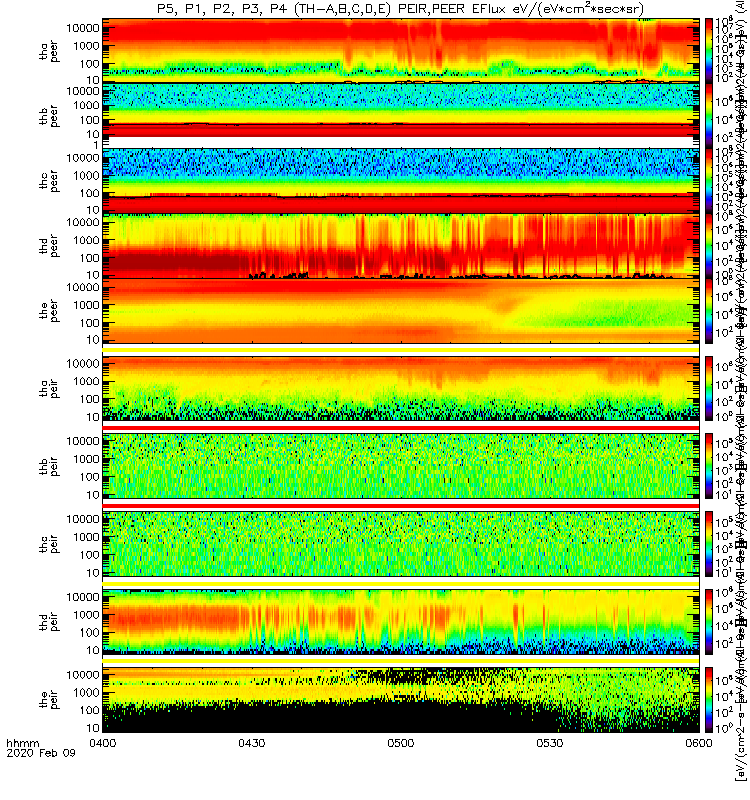
Task: Click the 'hhmm' axis unit label
Action: pos(22,743)
